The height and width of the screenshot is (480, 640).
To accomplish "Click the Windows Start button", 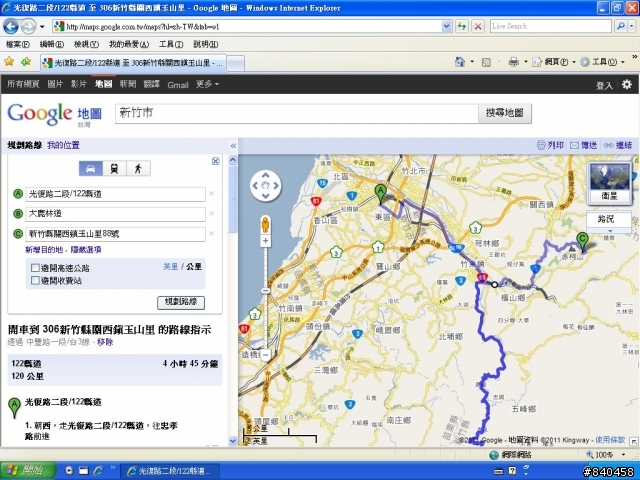I will (x=28, y=471).
